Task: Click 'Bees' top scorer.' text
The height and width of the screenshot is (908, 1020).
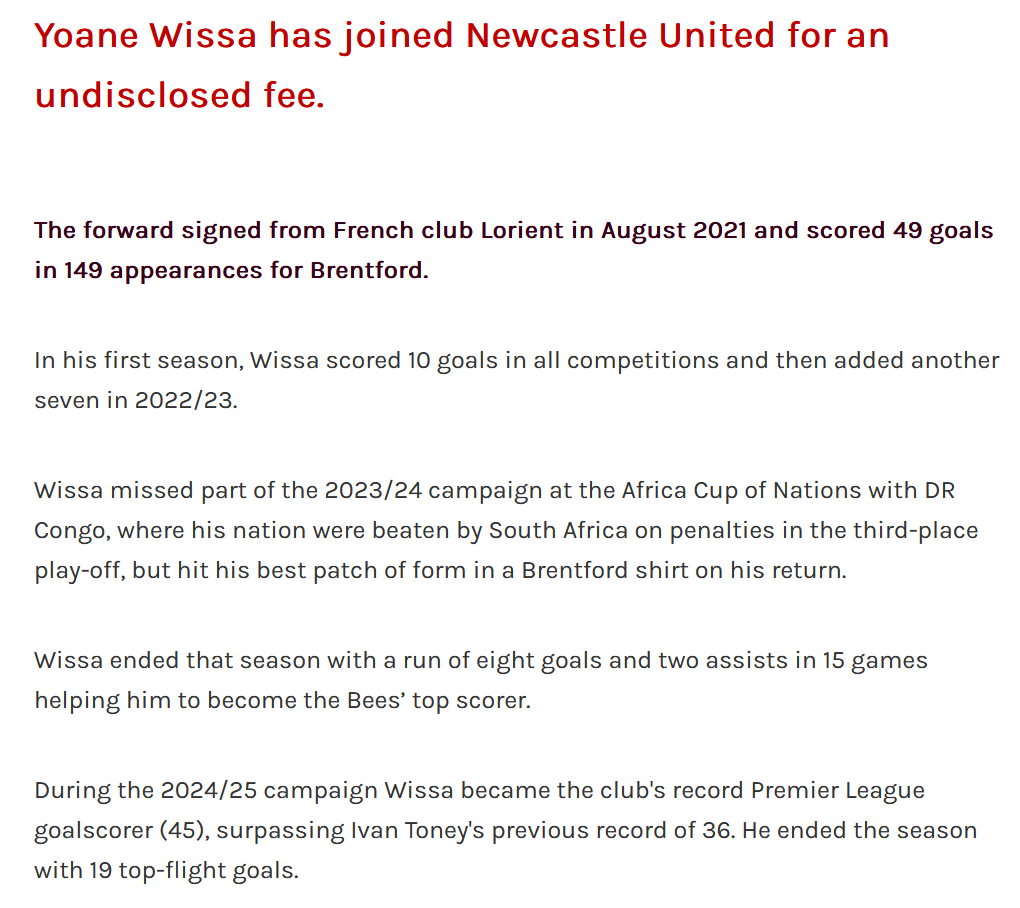Action: [x=439, y=701]
